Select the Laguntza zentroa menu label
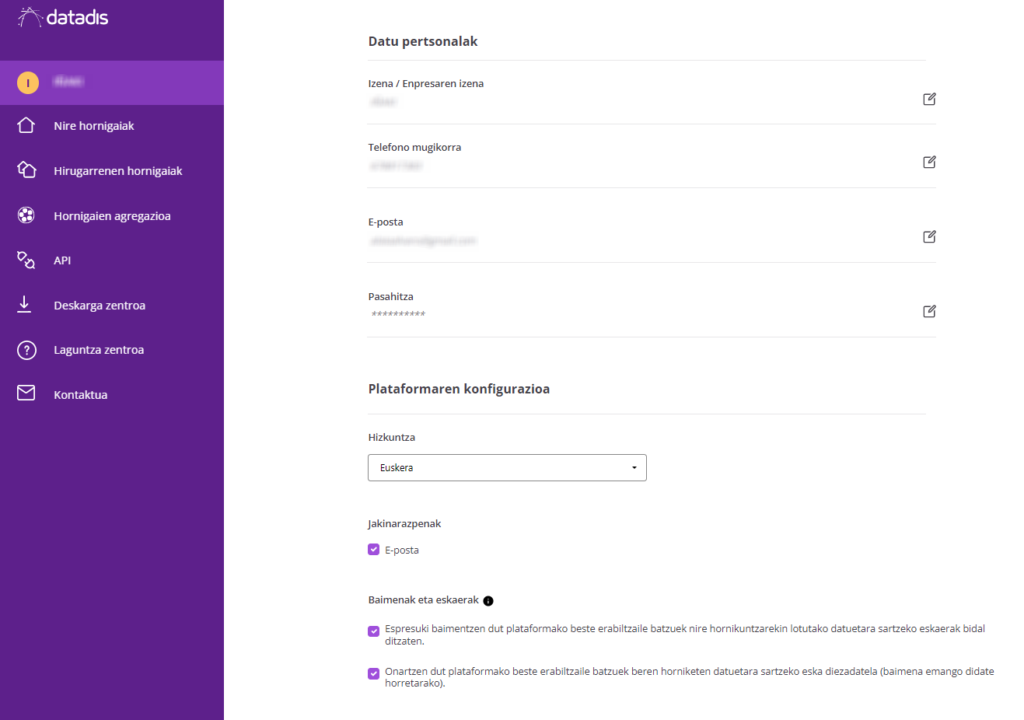 [99, 350]
